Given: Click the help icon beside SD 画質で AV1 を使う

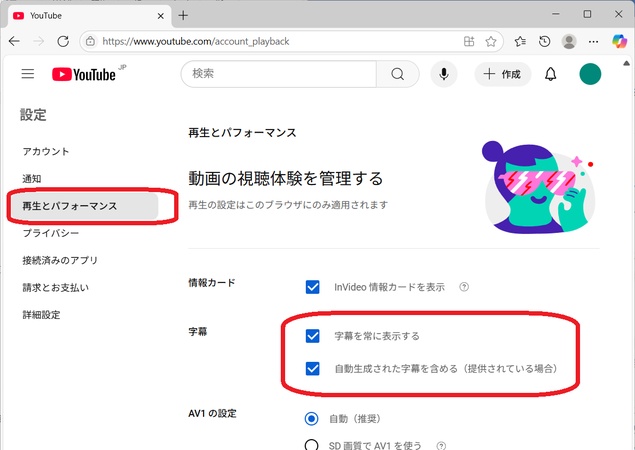Looking at the screenshot, I should click(441, 446).
